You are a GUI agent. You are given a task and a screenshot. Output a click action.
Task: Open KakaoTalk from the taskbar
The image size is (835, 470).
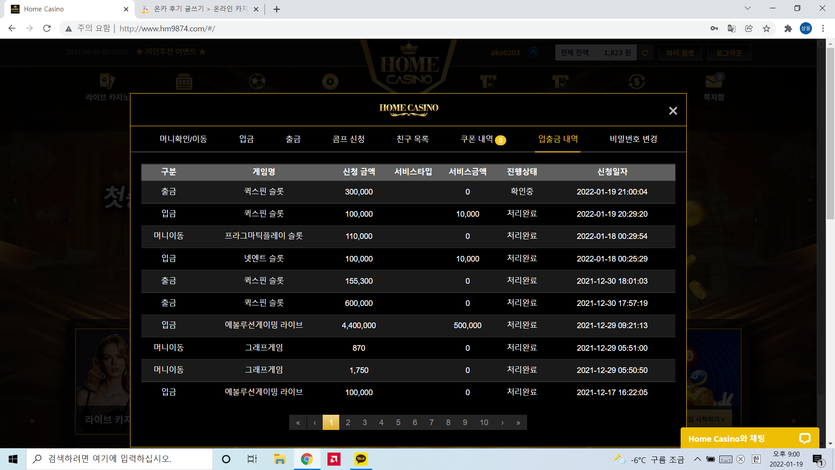[361, 459]
